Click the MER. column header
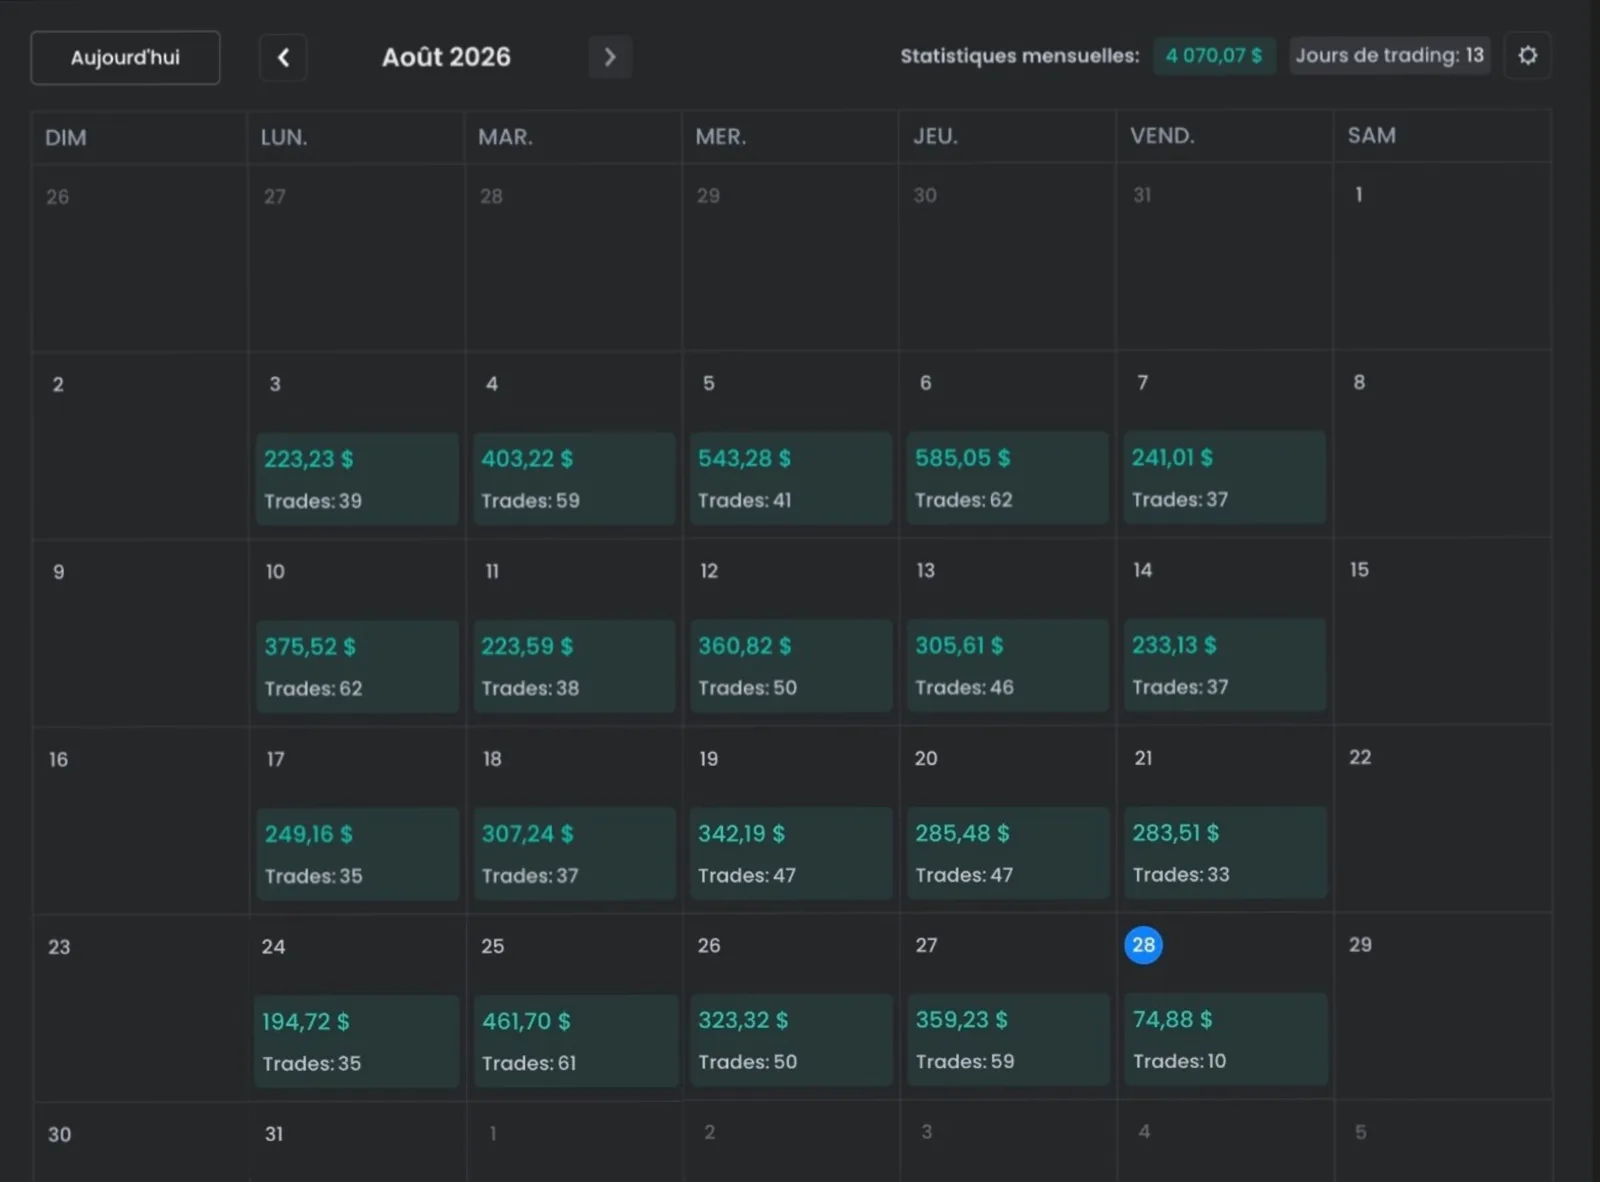 pos(721,137)
